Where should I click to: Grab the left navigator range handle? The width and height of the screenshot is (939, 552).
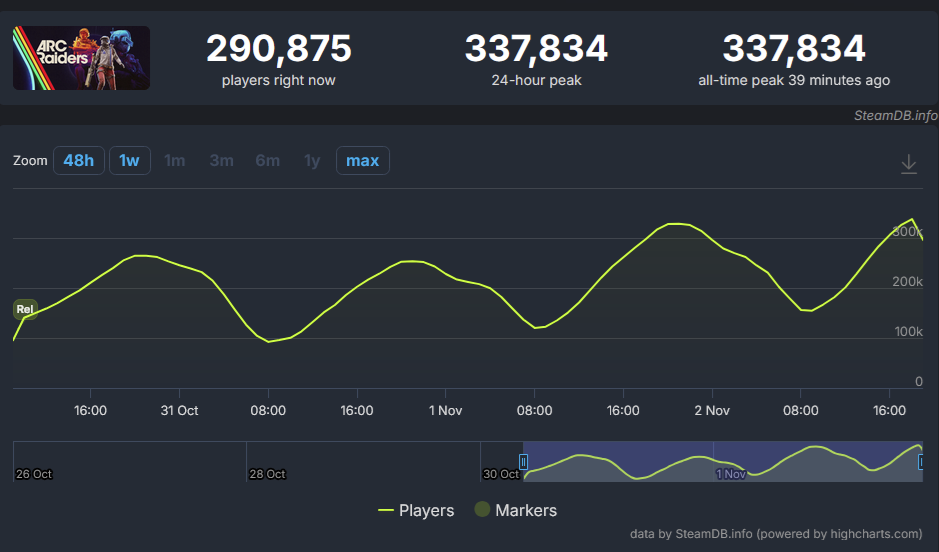(x=523, y=461)
